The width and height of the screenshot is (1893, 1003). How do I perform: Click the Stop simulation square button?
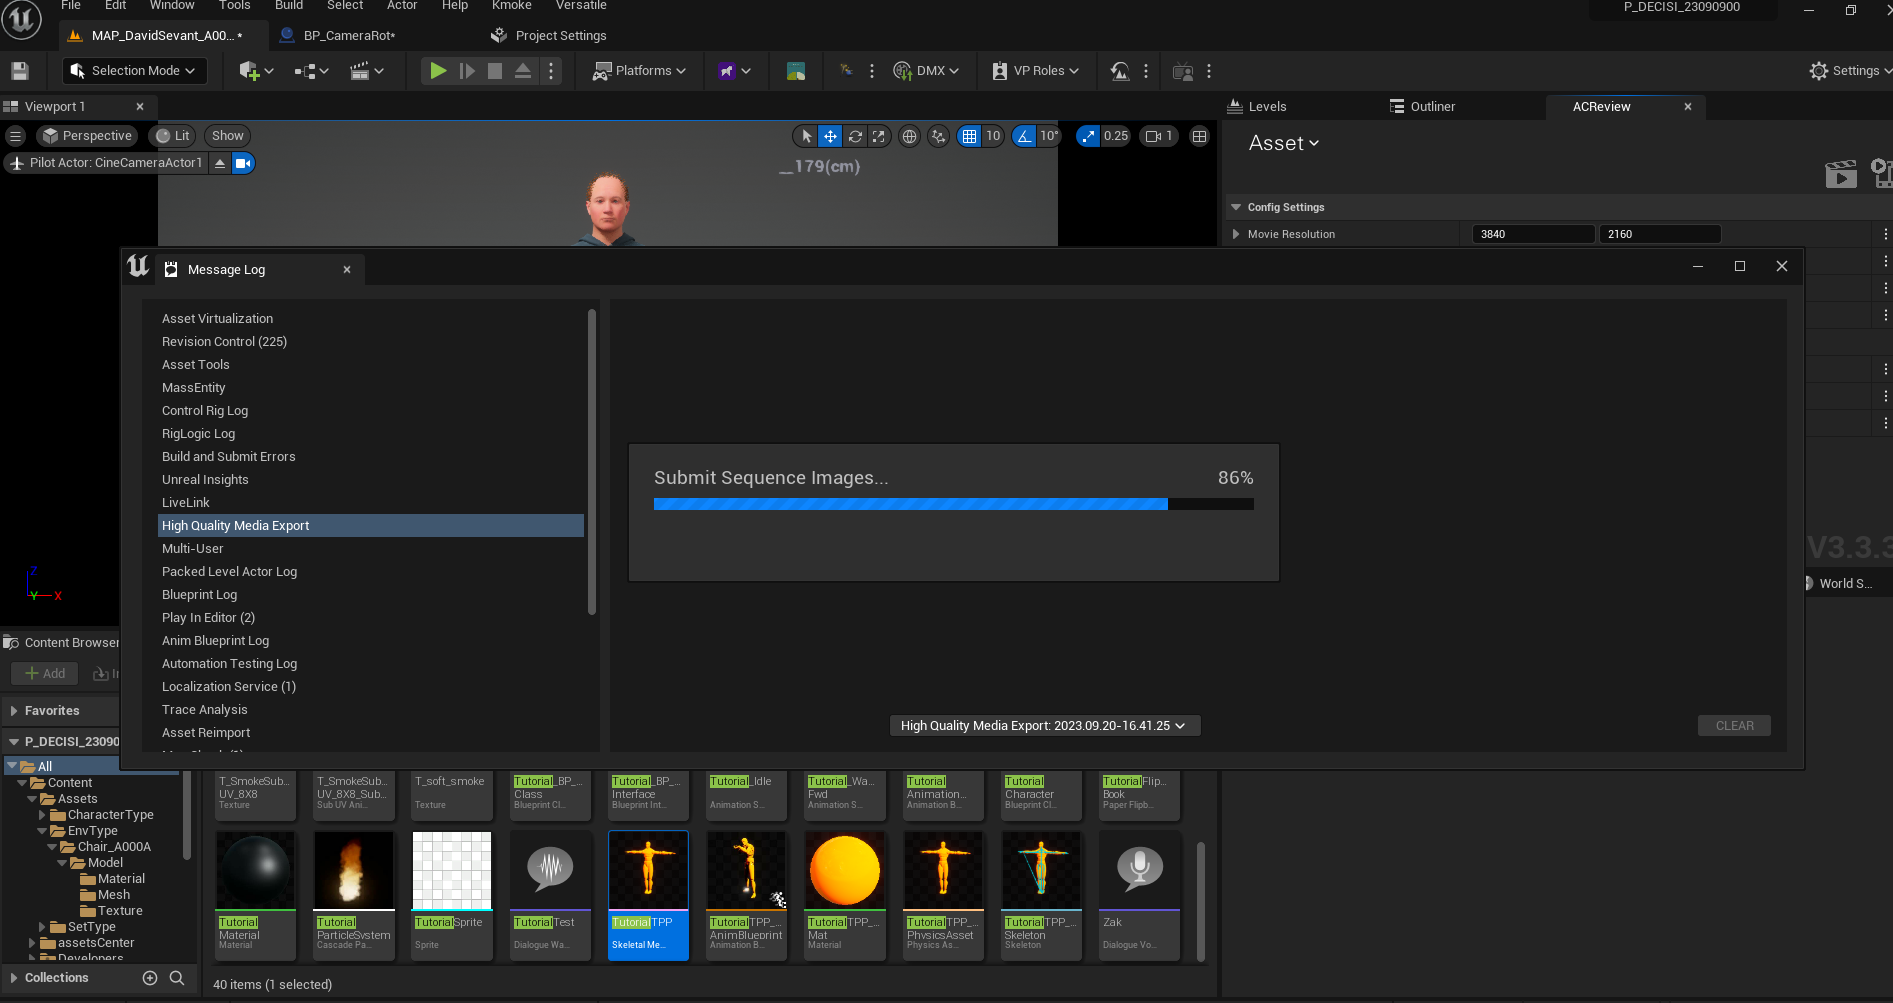click(x=495, y=71)
